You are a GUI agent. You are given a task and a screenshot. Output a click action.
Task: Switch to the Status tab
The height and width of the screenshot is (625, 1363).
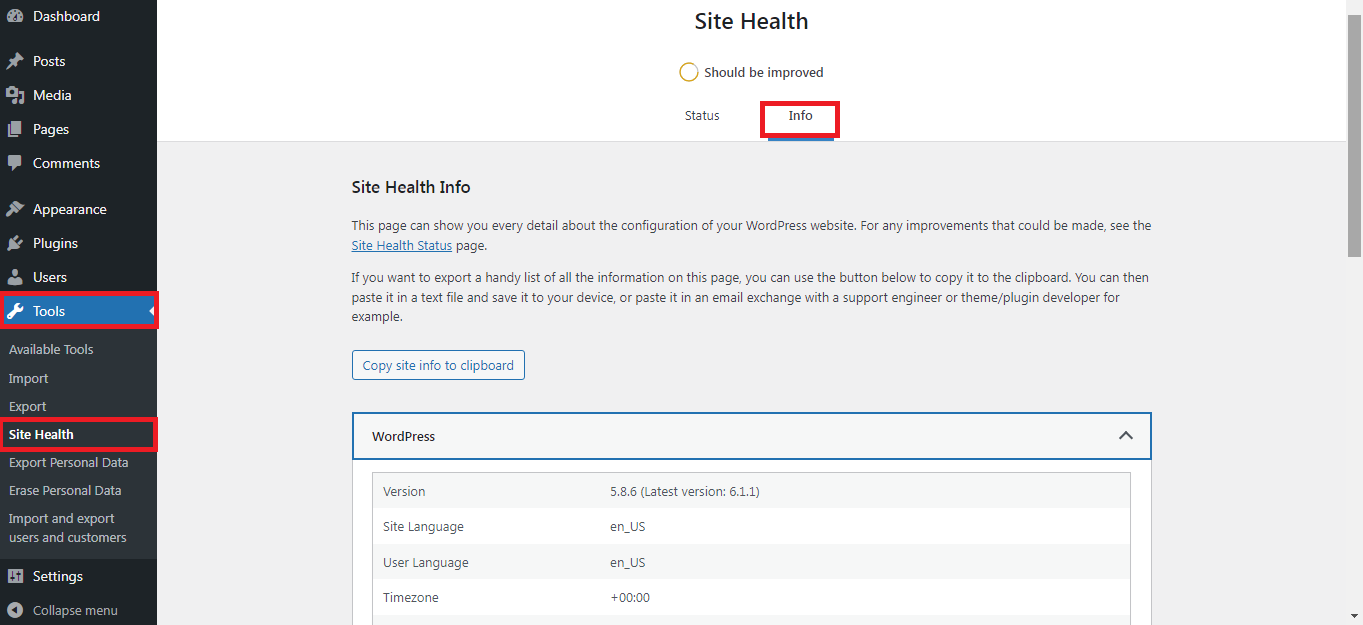(702, 116)
